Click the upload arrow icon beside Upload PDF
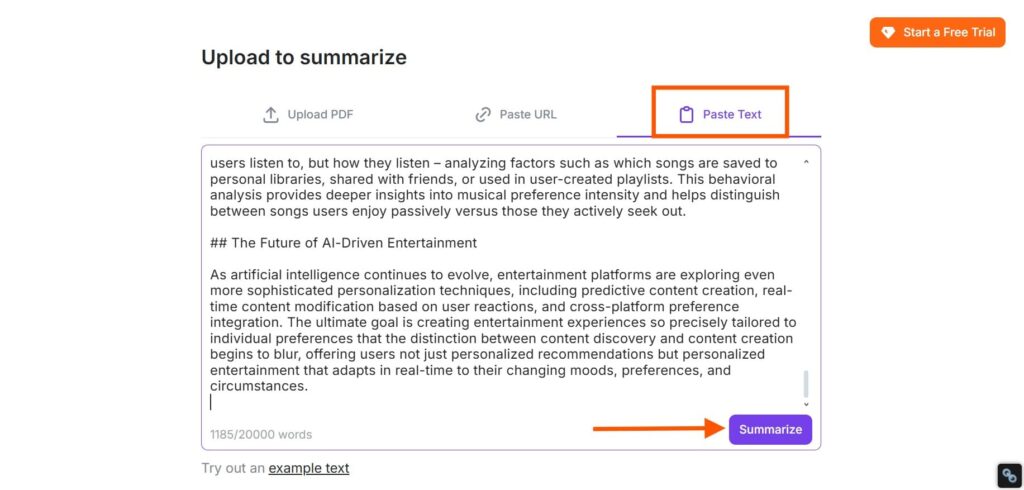Viewport: 1024px width, 490px height. (x=270, y=115)
